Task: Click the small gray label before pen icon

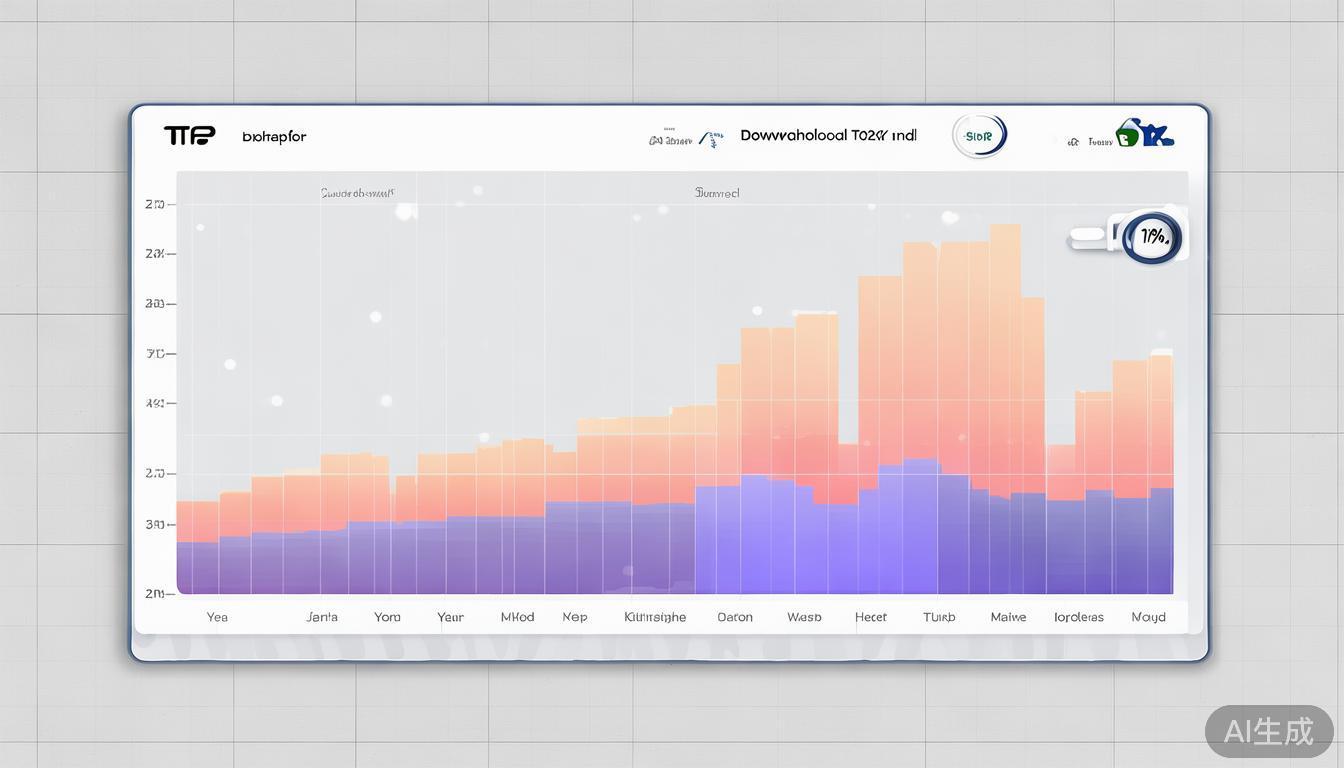Action: [670, 140]
